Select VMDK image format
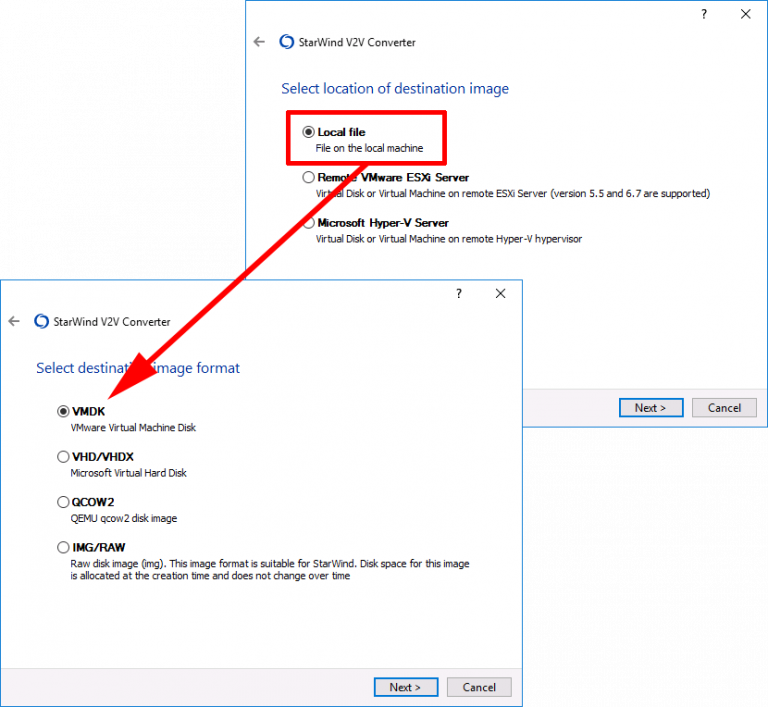Viewport: 768px width, 707px height. pyautogui.click(x=63, y=411)
